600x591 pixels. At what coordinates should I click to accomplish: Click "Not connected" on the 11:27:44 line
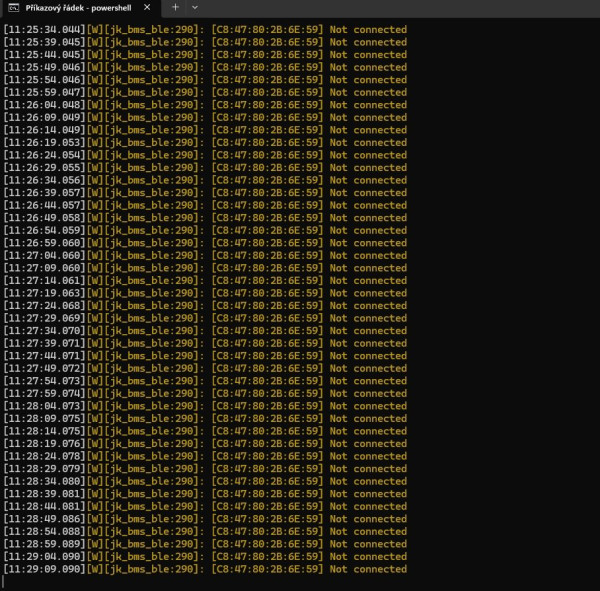tap(367, 355)
